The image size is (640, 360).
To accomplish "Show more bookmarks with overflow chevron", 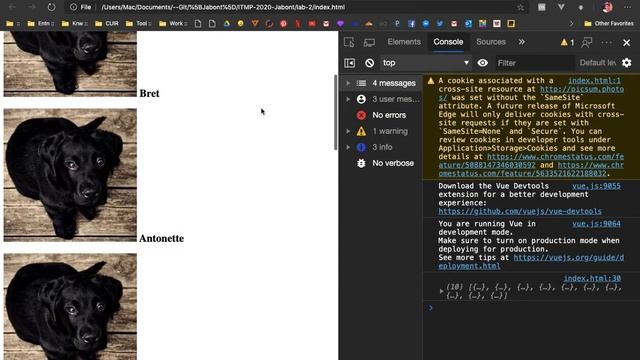I will 571,24.
